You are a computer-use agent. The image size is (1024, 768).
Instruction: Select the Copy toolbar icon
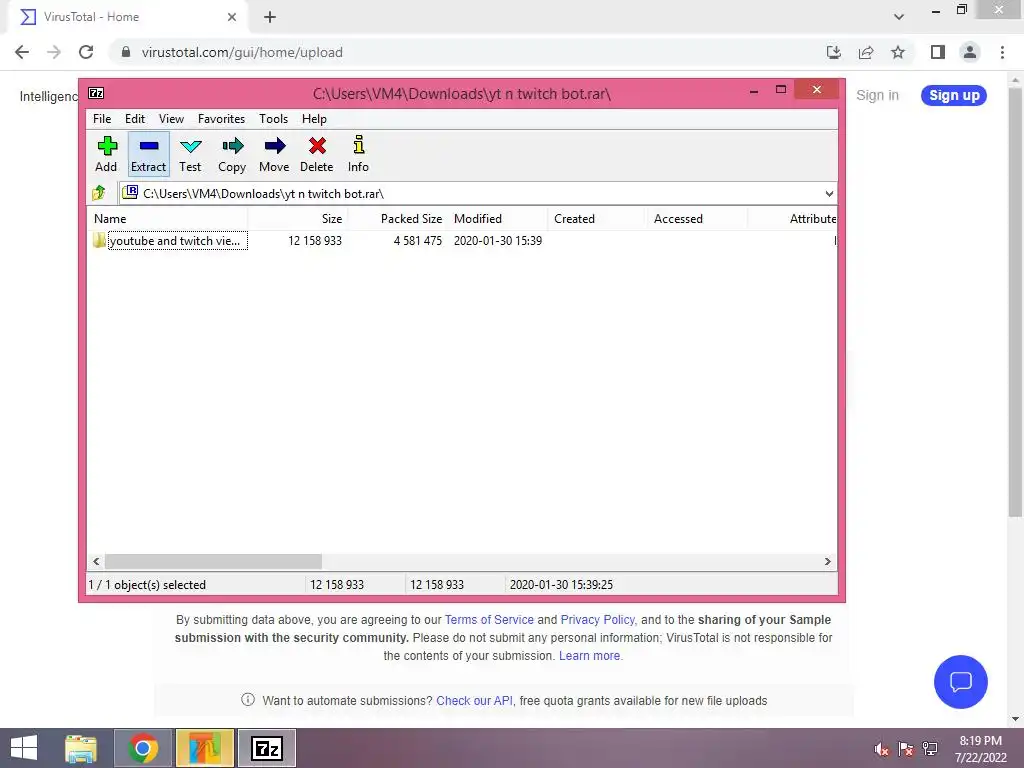coord(232,154)
